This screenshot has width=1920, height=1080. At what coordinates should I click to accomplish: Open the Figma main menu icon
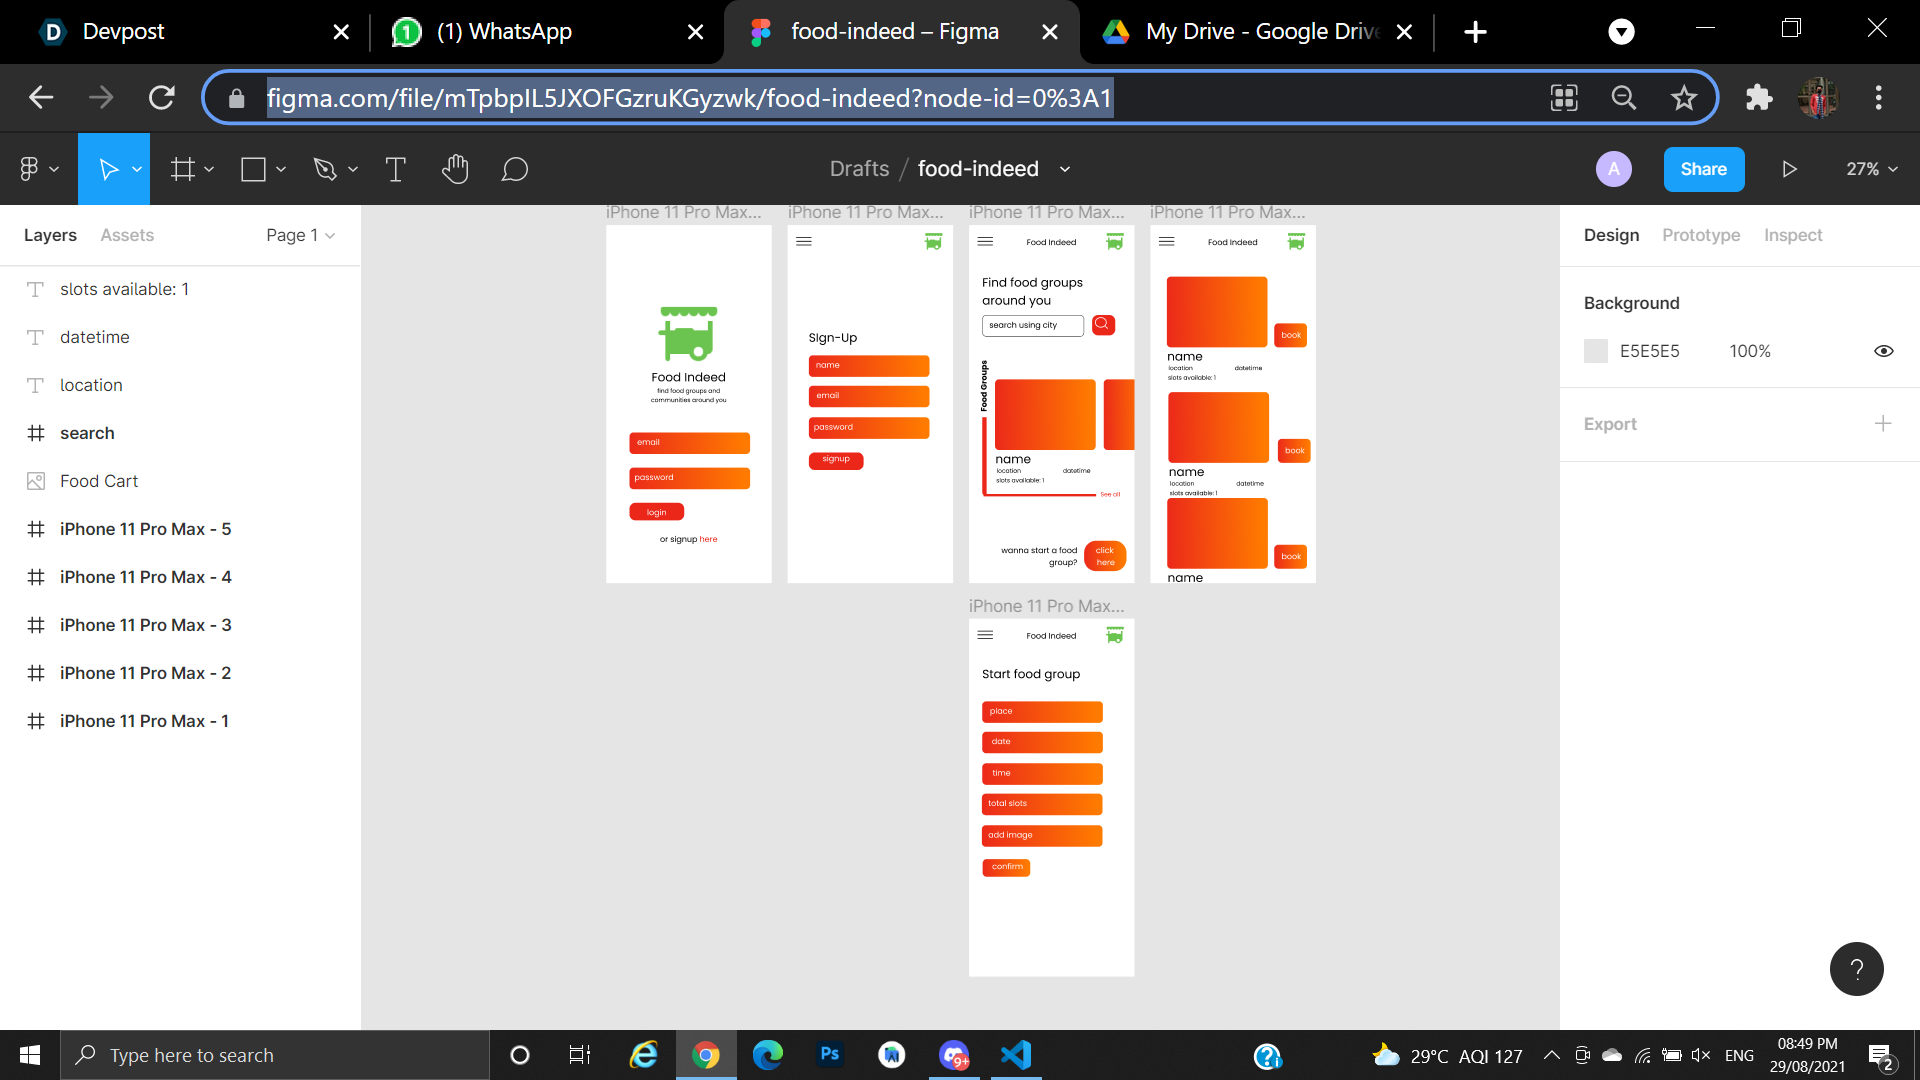[x=30, y=170]
